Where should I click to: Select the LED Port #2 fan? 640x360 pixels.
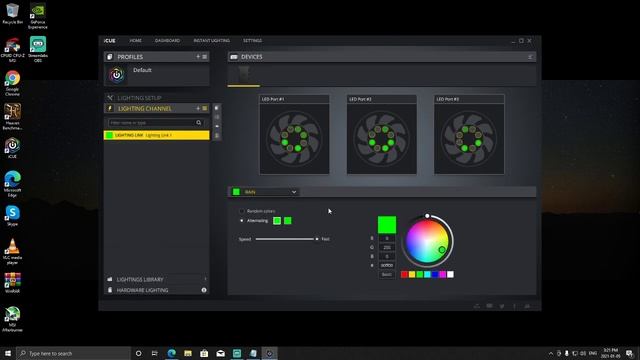pyautogui.click(x=382, y=135)
